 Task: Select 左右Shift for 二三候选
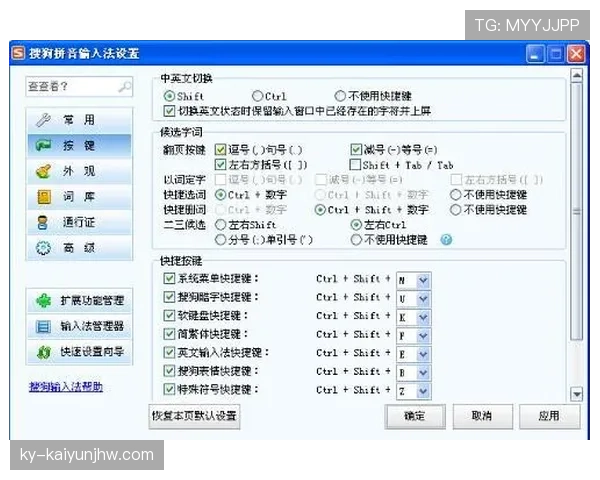(221, 225)
